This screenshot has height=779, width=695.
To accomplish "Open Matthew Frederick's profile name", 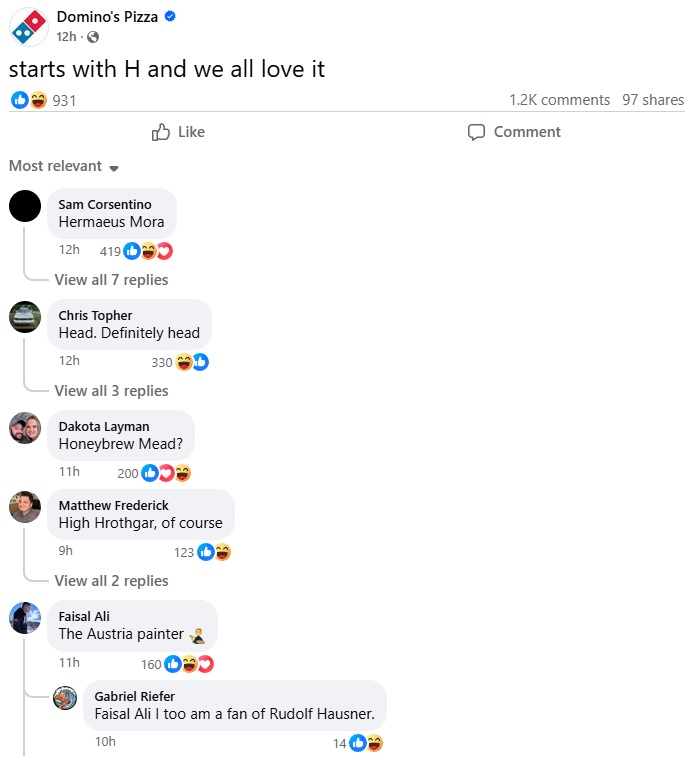I will coord(113,505).
